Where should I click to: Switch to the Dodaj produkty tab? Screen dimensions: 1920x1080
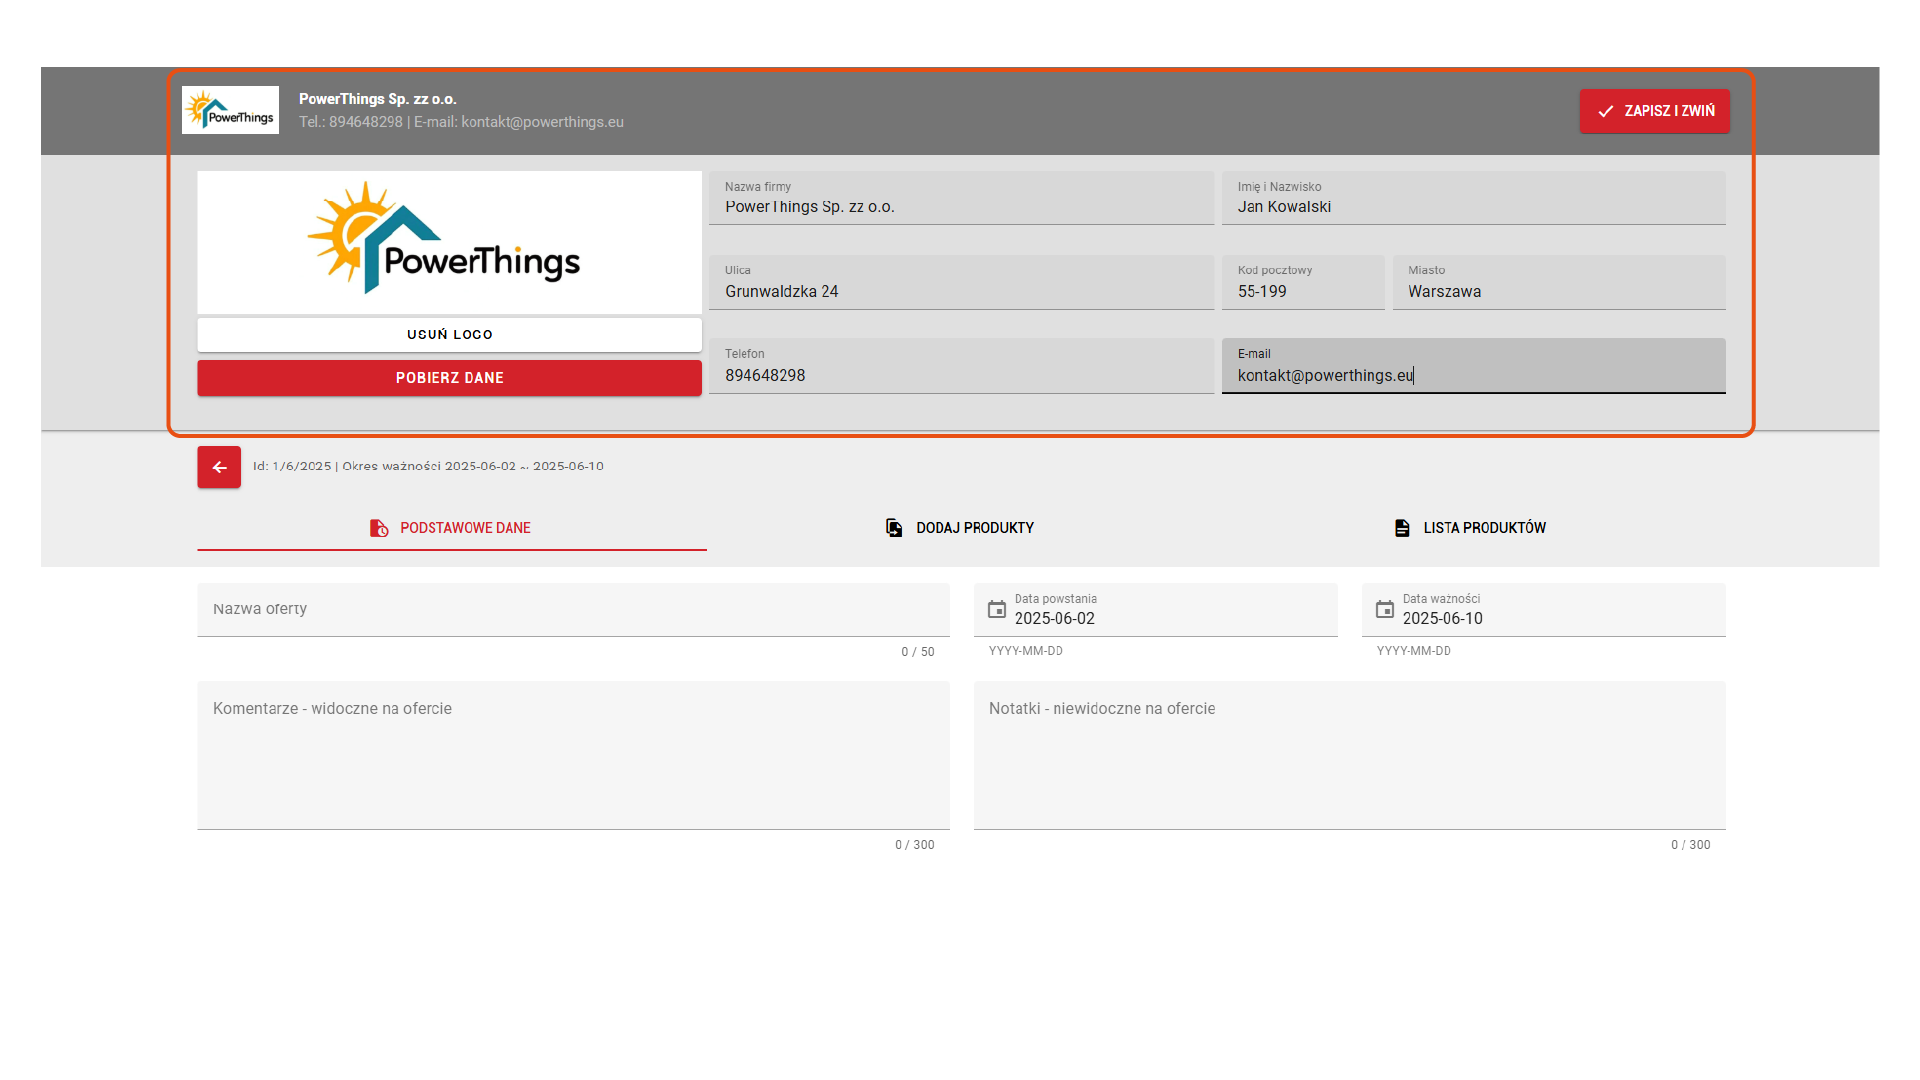click(x=974, y=528)
